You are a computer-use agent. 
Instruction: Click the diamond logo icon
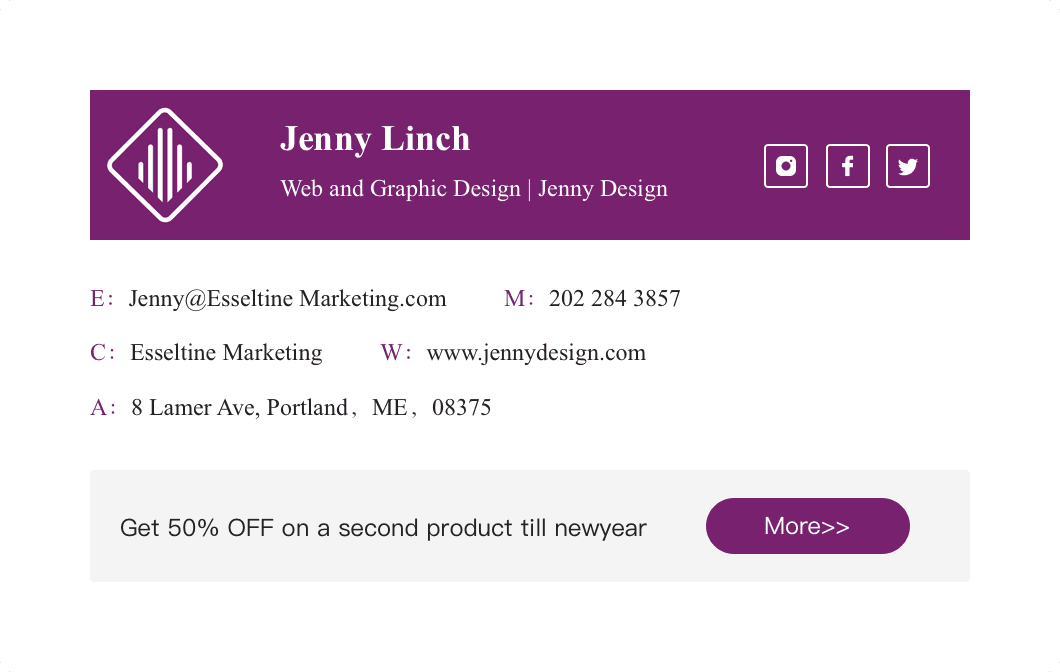coord(165,165)
